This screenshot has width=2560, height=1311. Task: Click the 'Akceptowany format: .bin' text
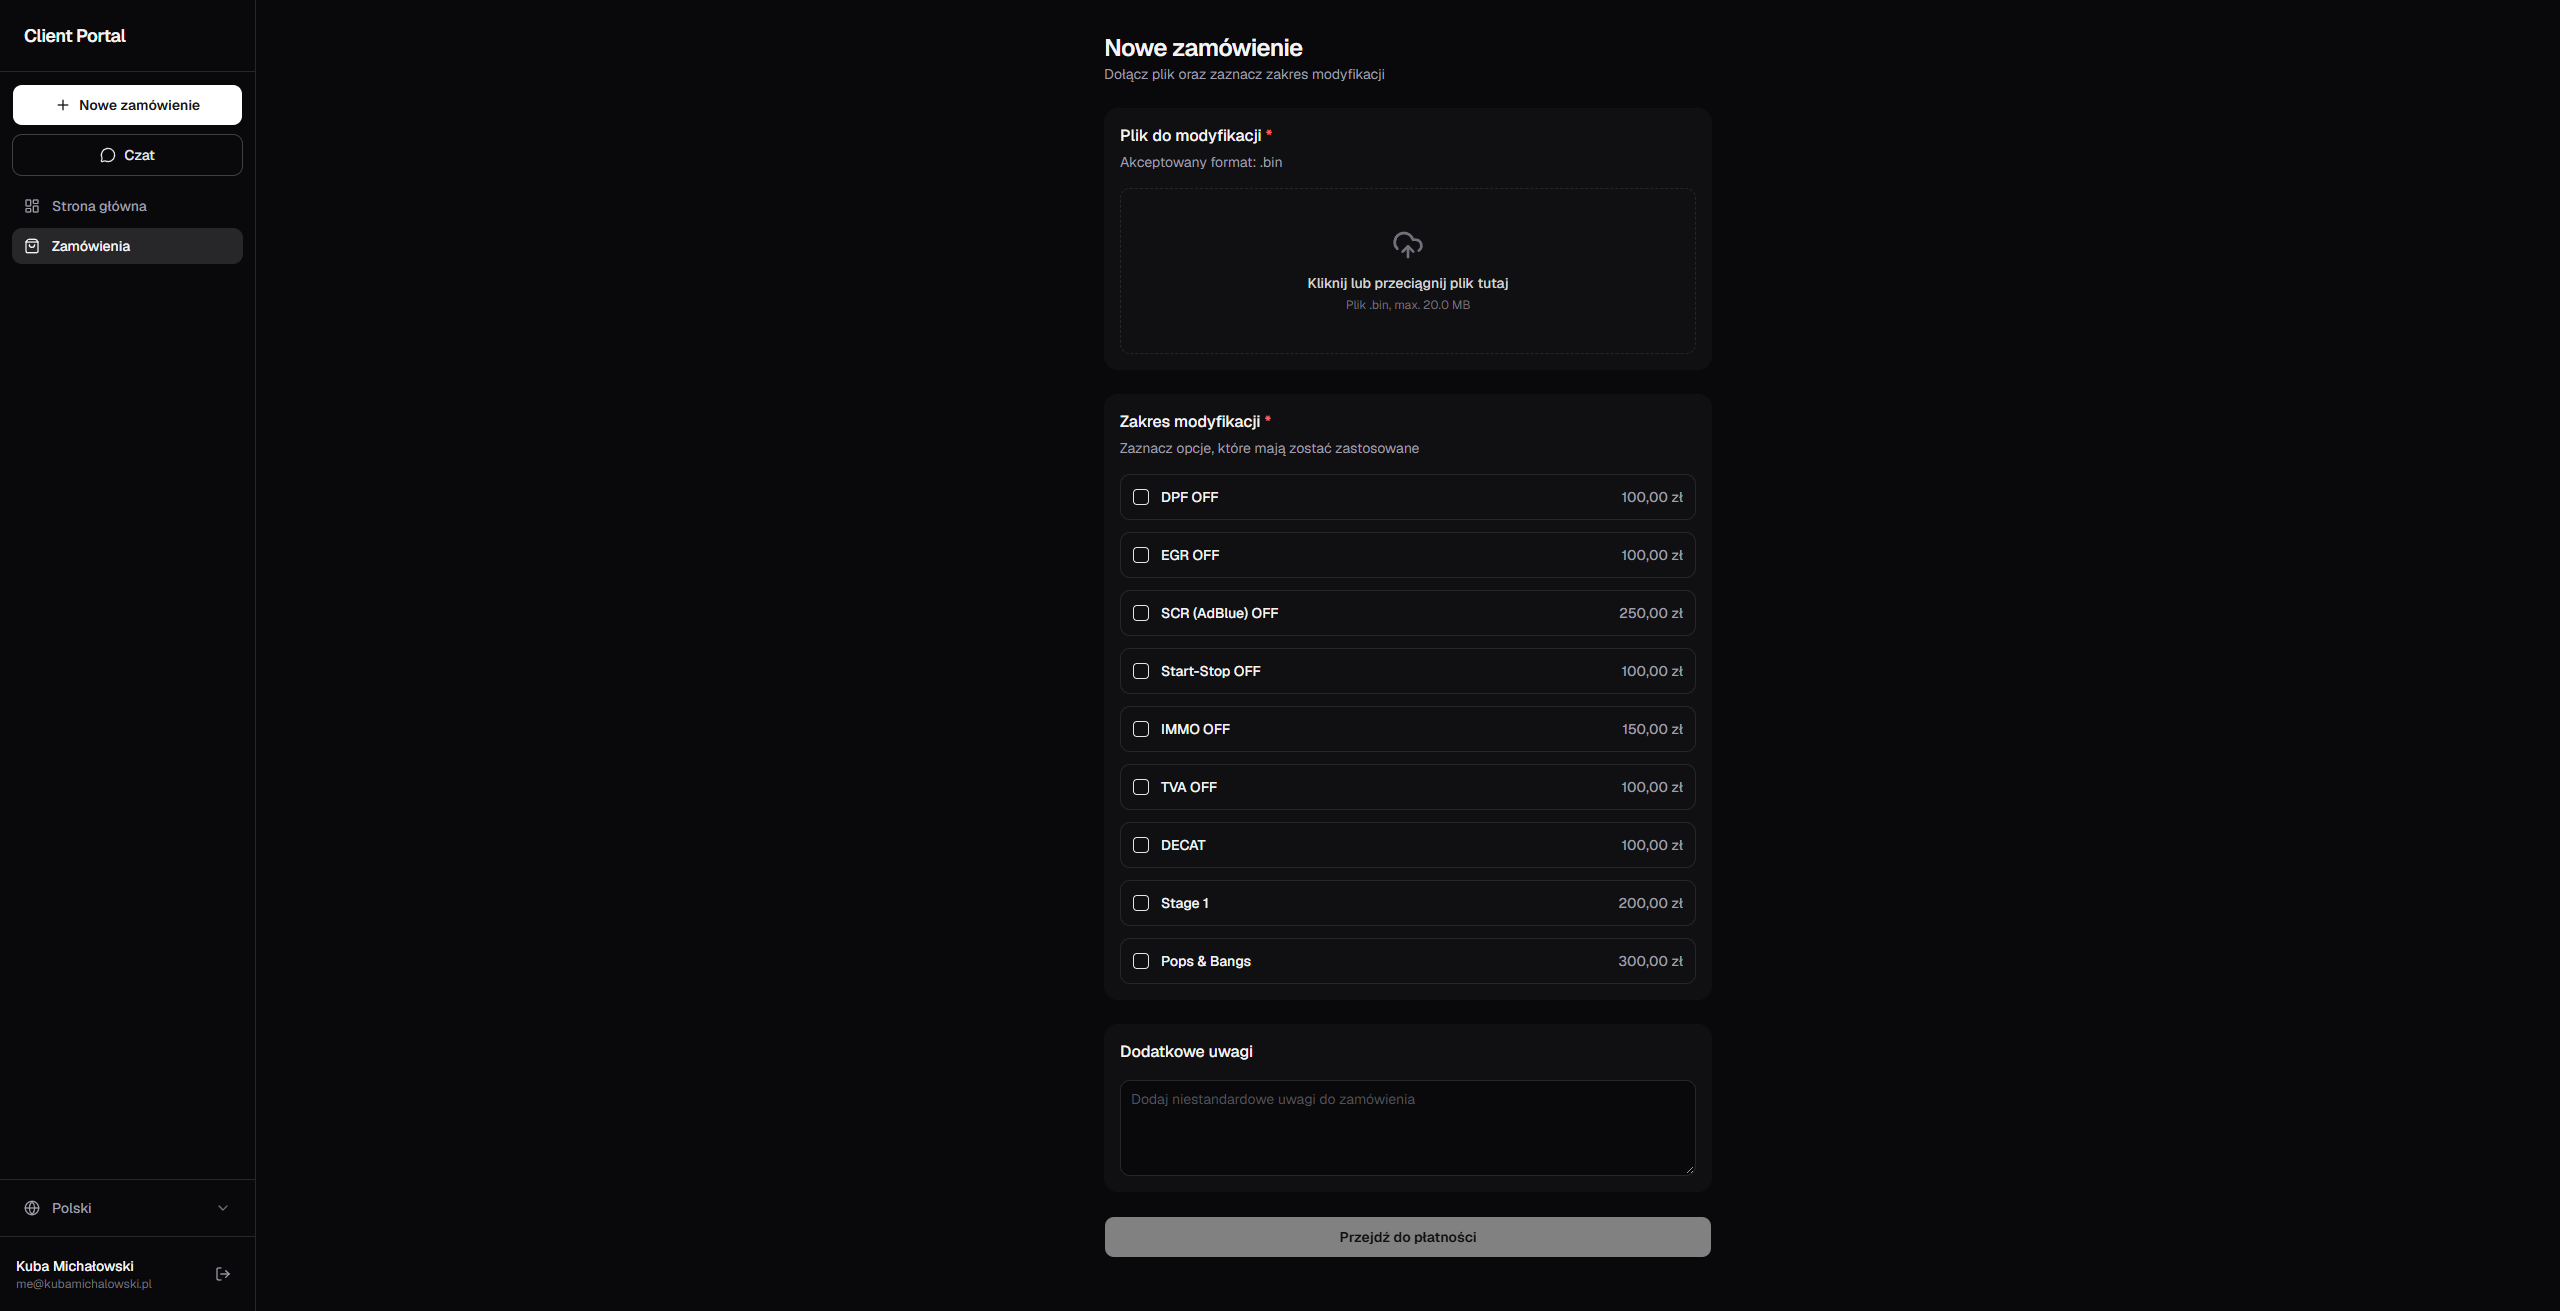point(1201,162)
